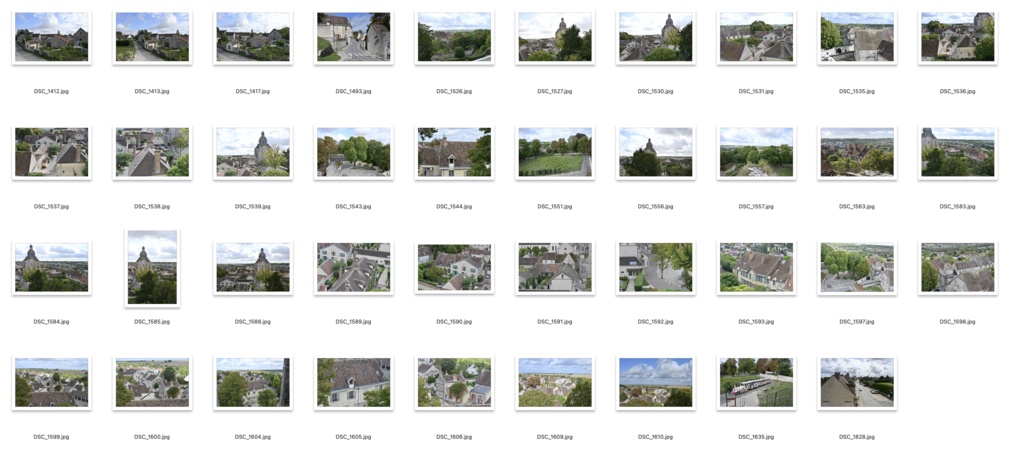Click the file name label "DSC_1599.jpg"
Viewport: 1024px width, 472px height.
[x=52, y=437]
